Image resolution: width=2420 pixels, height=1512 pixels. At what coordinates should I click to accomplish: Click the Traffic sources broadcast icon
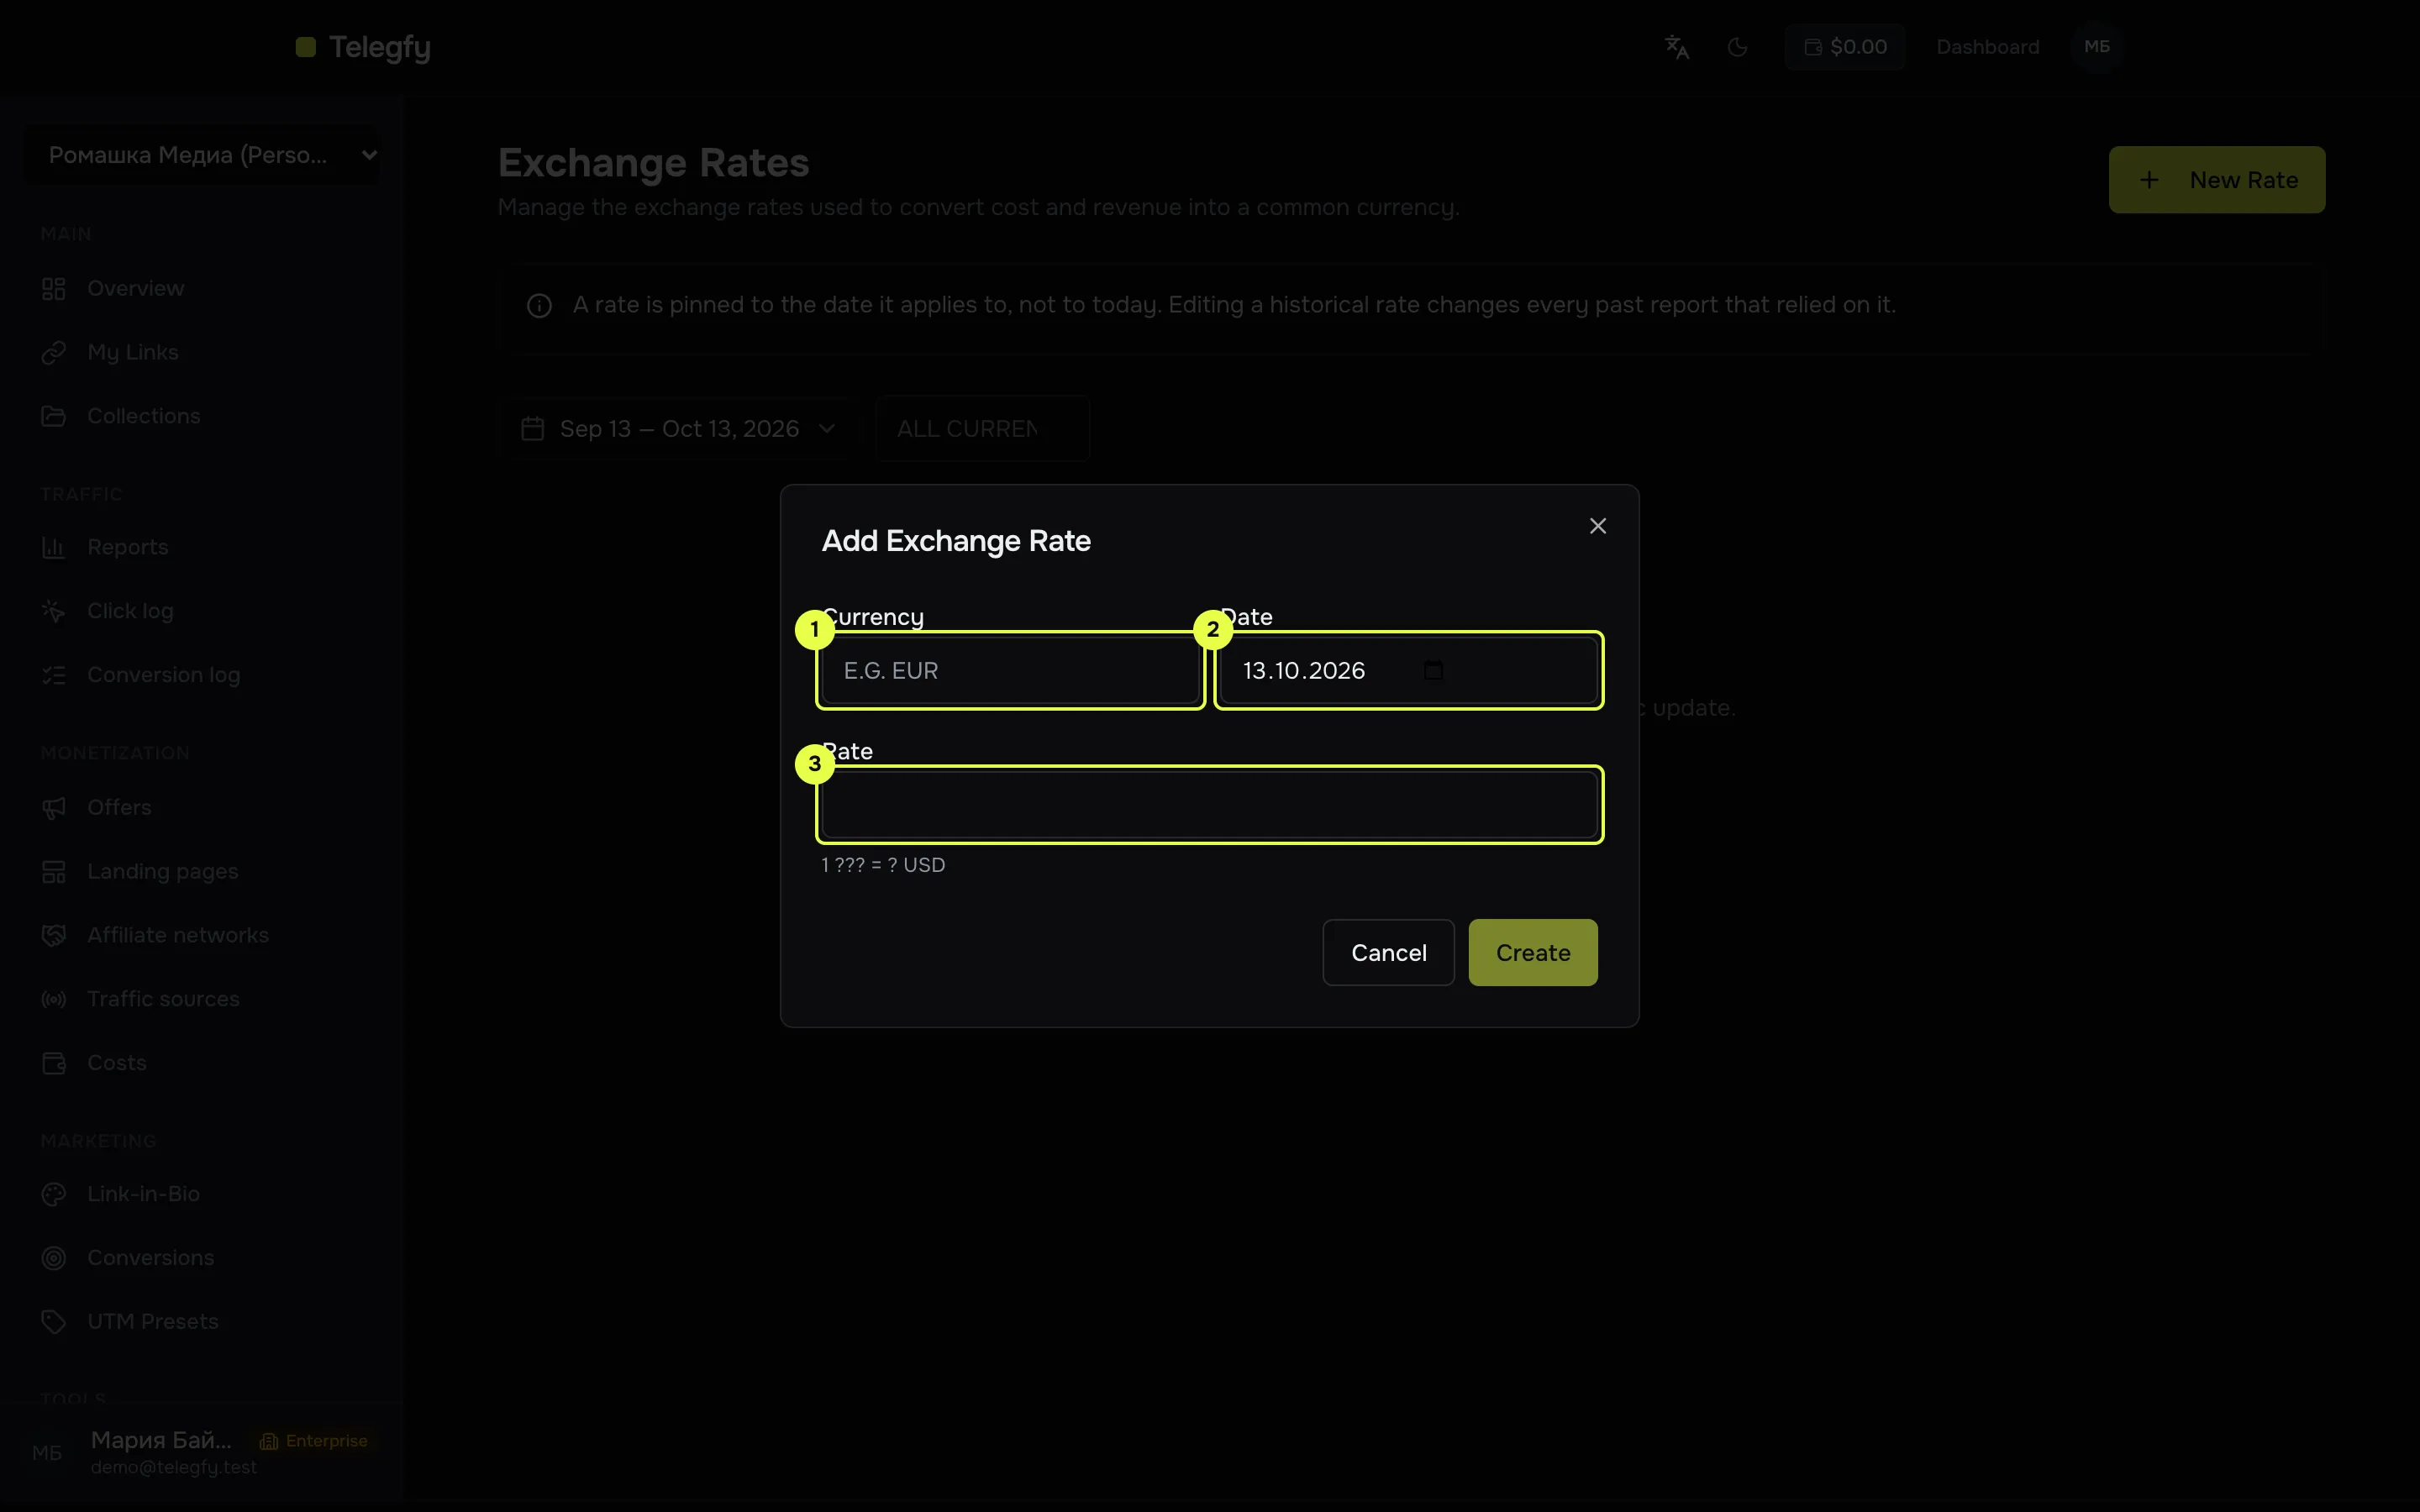pos(53,999)
